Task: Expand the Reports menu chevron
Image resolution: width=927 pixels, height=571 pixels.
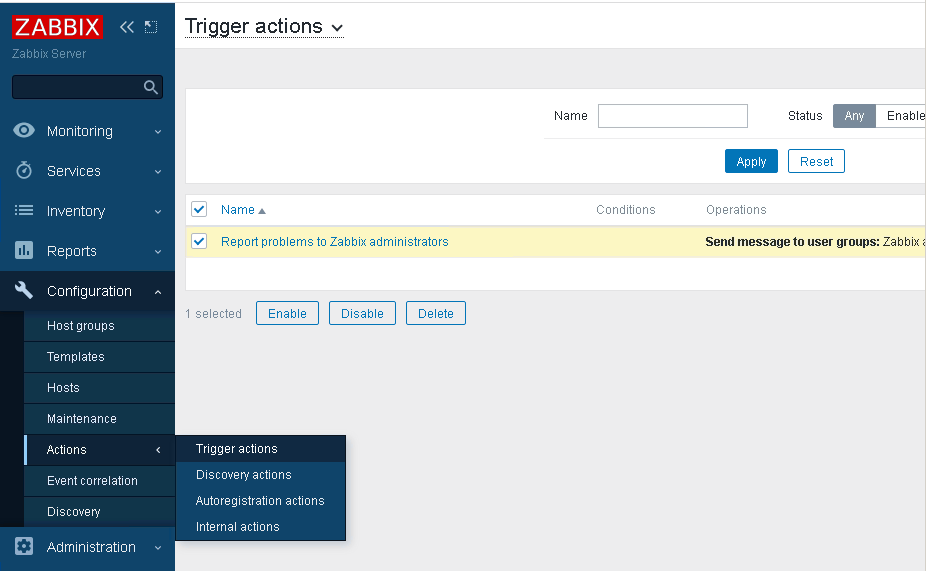Action: click(x=158, y=251)
